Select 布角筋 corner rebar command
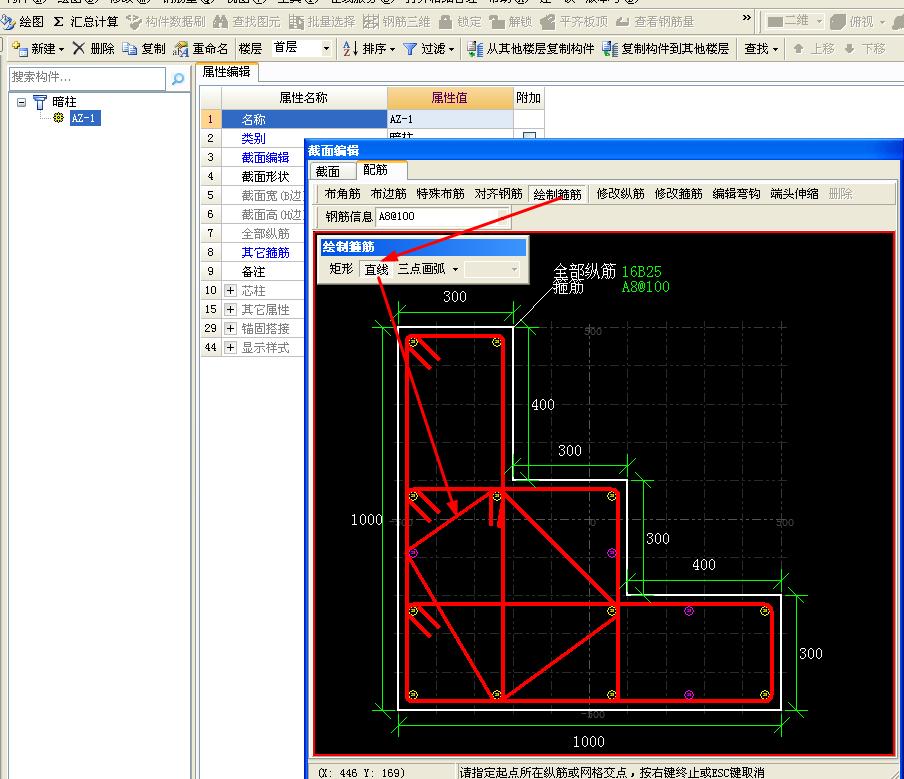The width and height of the screenshot is (904, 779). pyautogui.click(x=342, y=194)
